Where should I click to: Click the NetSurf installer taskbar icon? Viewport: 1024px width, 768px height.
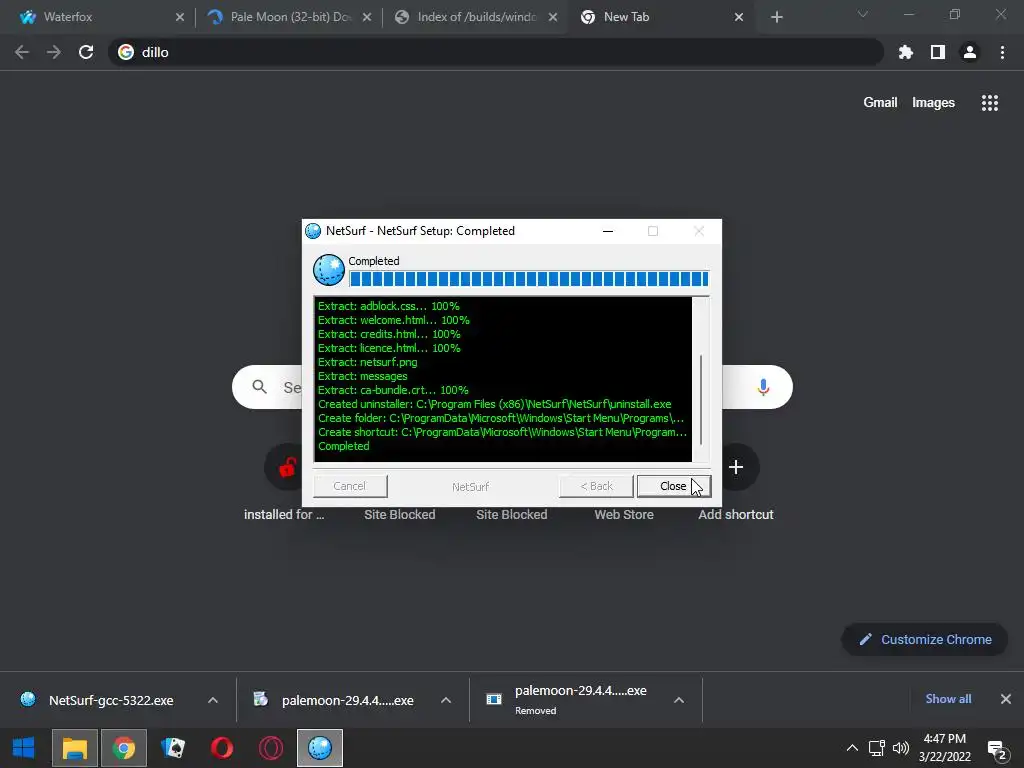click(x=320, y=748)
